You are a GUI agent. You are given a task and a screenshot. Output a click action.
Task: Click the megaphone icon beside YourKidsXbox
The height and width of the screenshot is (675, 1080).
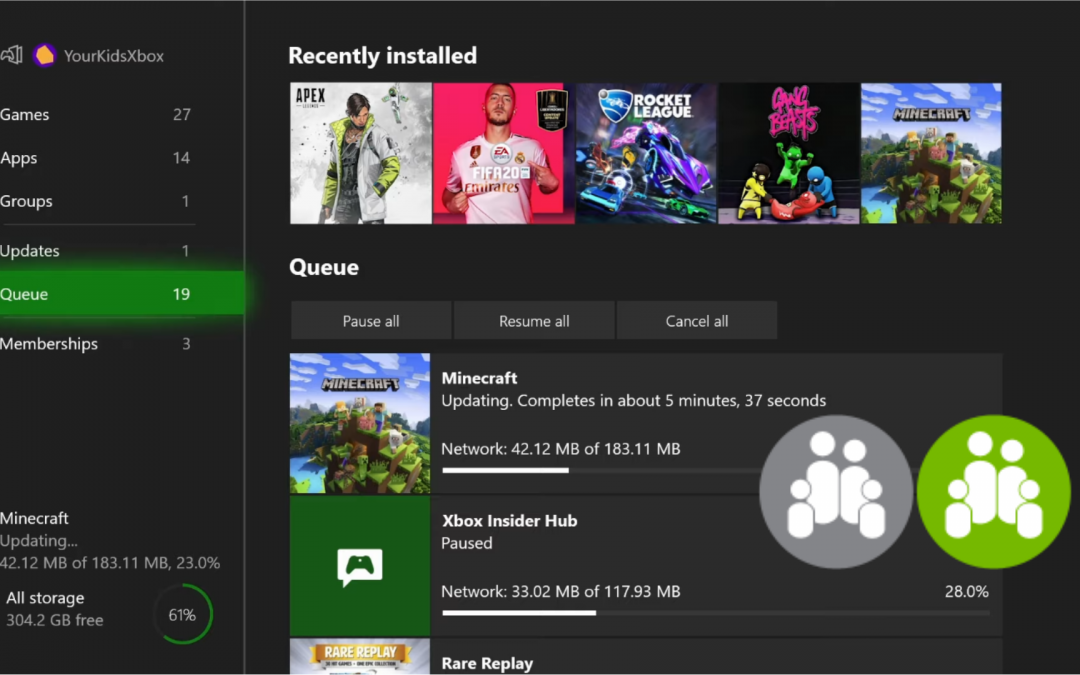point(11,54)
